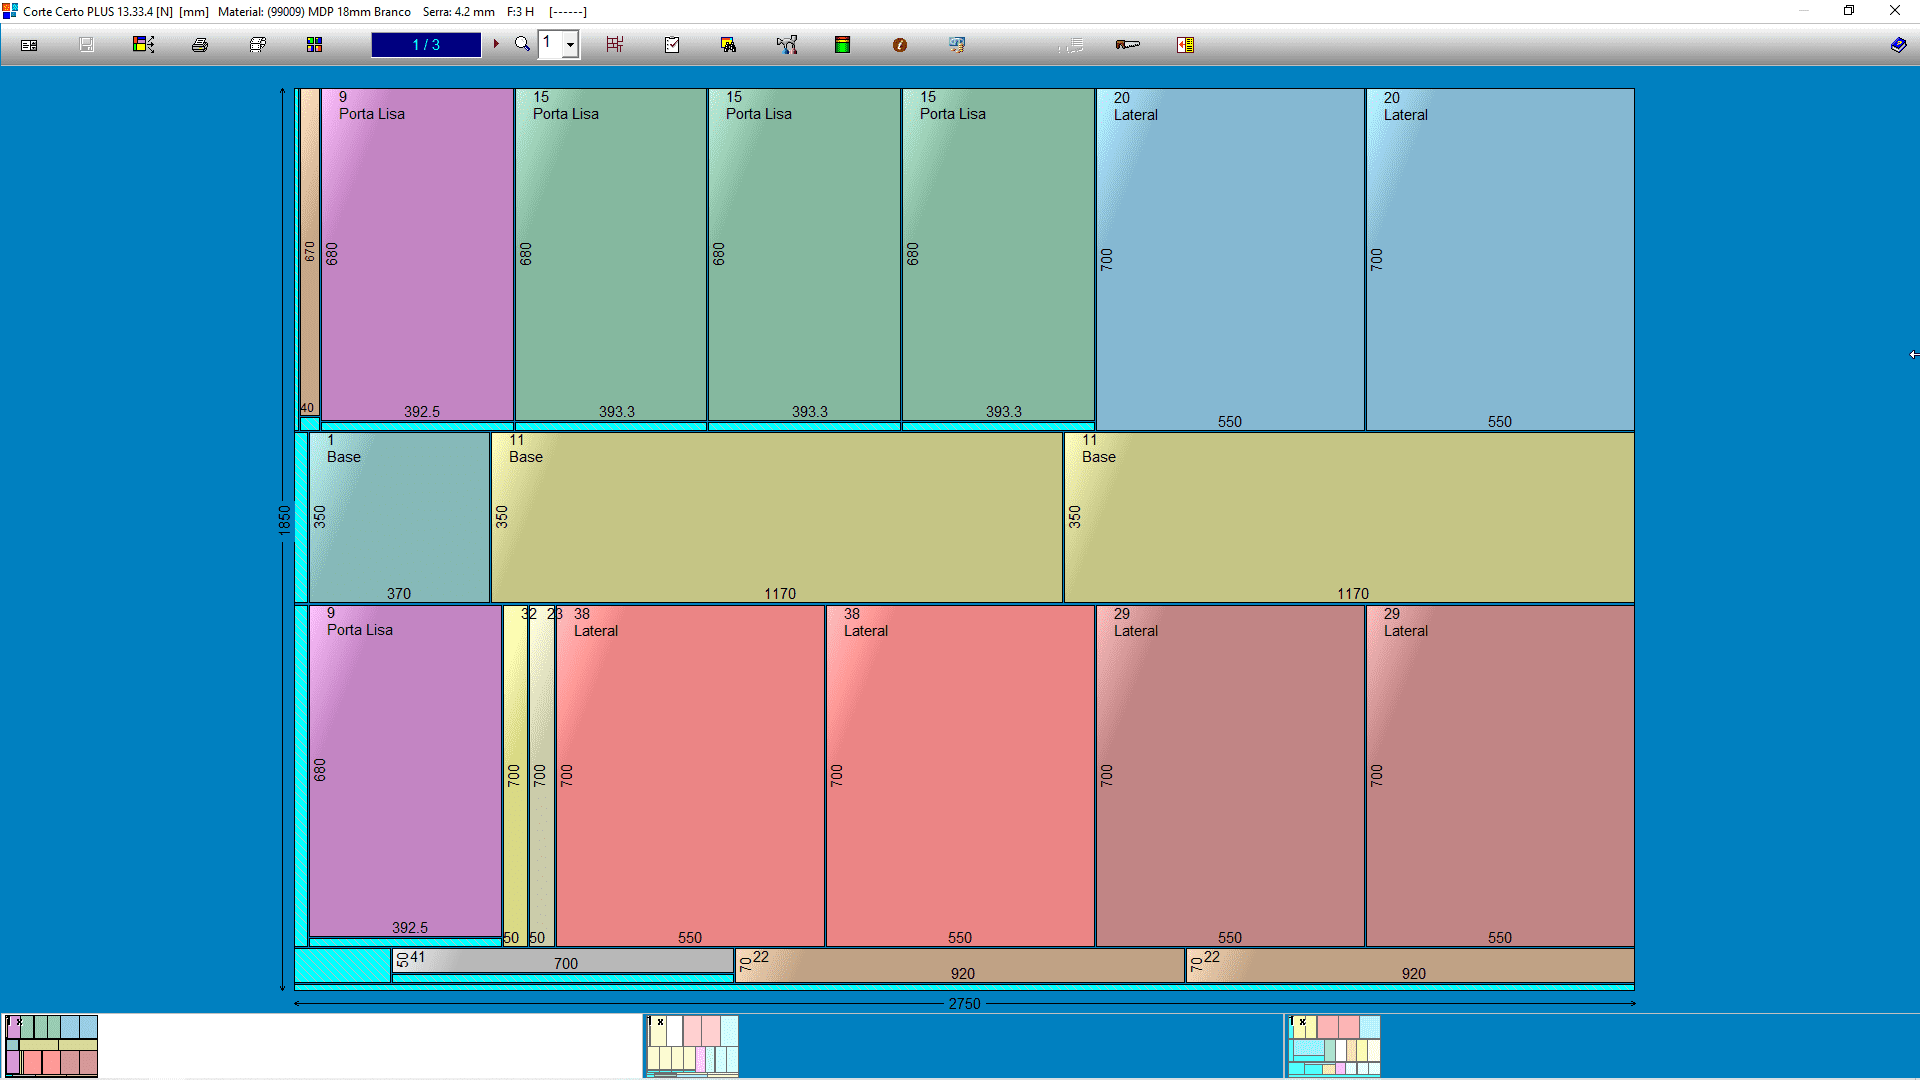The width and height of the screenshot is (1920, 1080).
Task: Click the printer icon in toolbar
Action: 200,45
